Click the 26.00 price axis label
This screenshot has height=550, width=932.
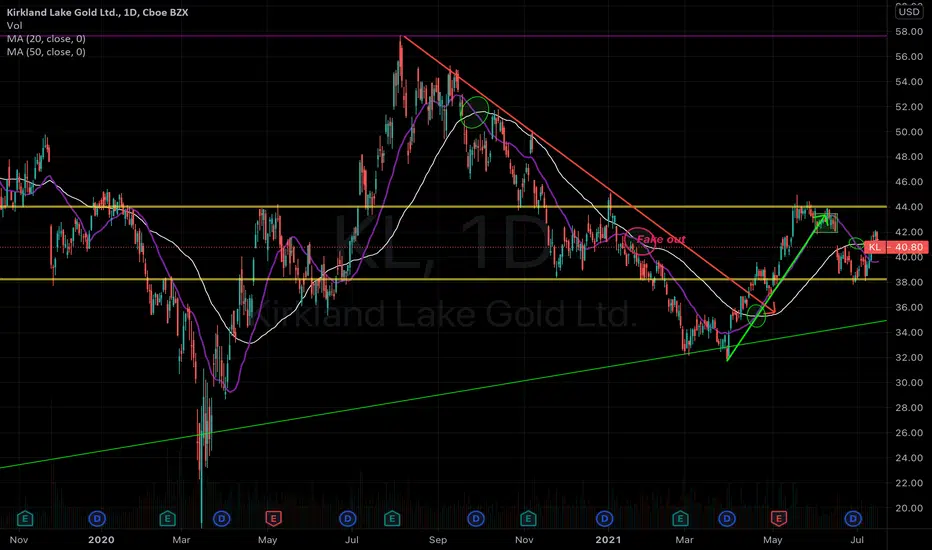(909, 433)
